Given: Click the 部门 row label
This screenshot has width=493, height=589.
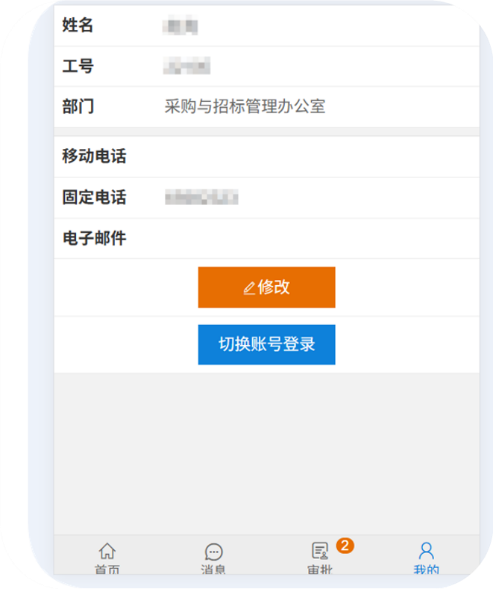Looking at the screenshot, I should coord(78,106).
